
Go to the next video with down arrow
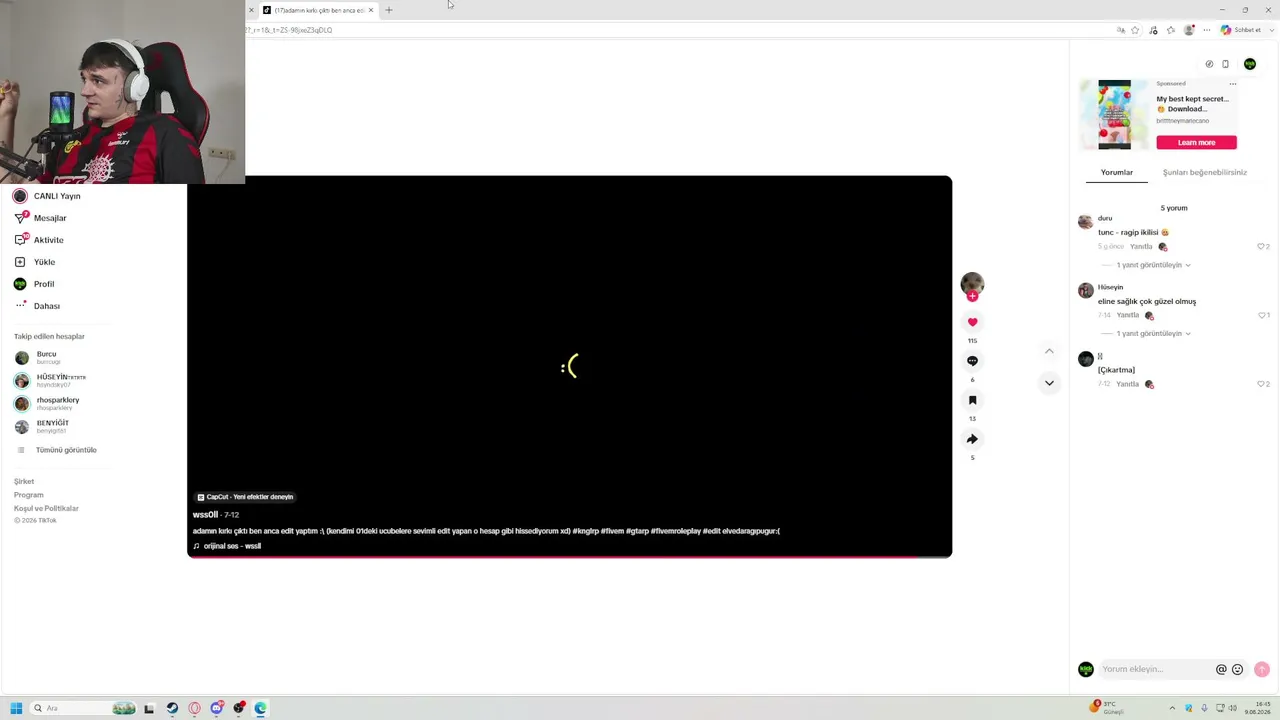click(1049, 383)
